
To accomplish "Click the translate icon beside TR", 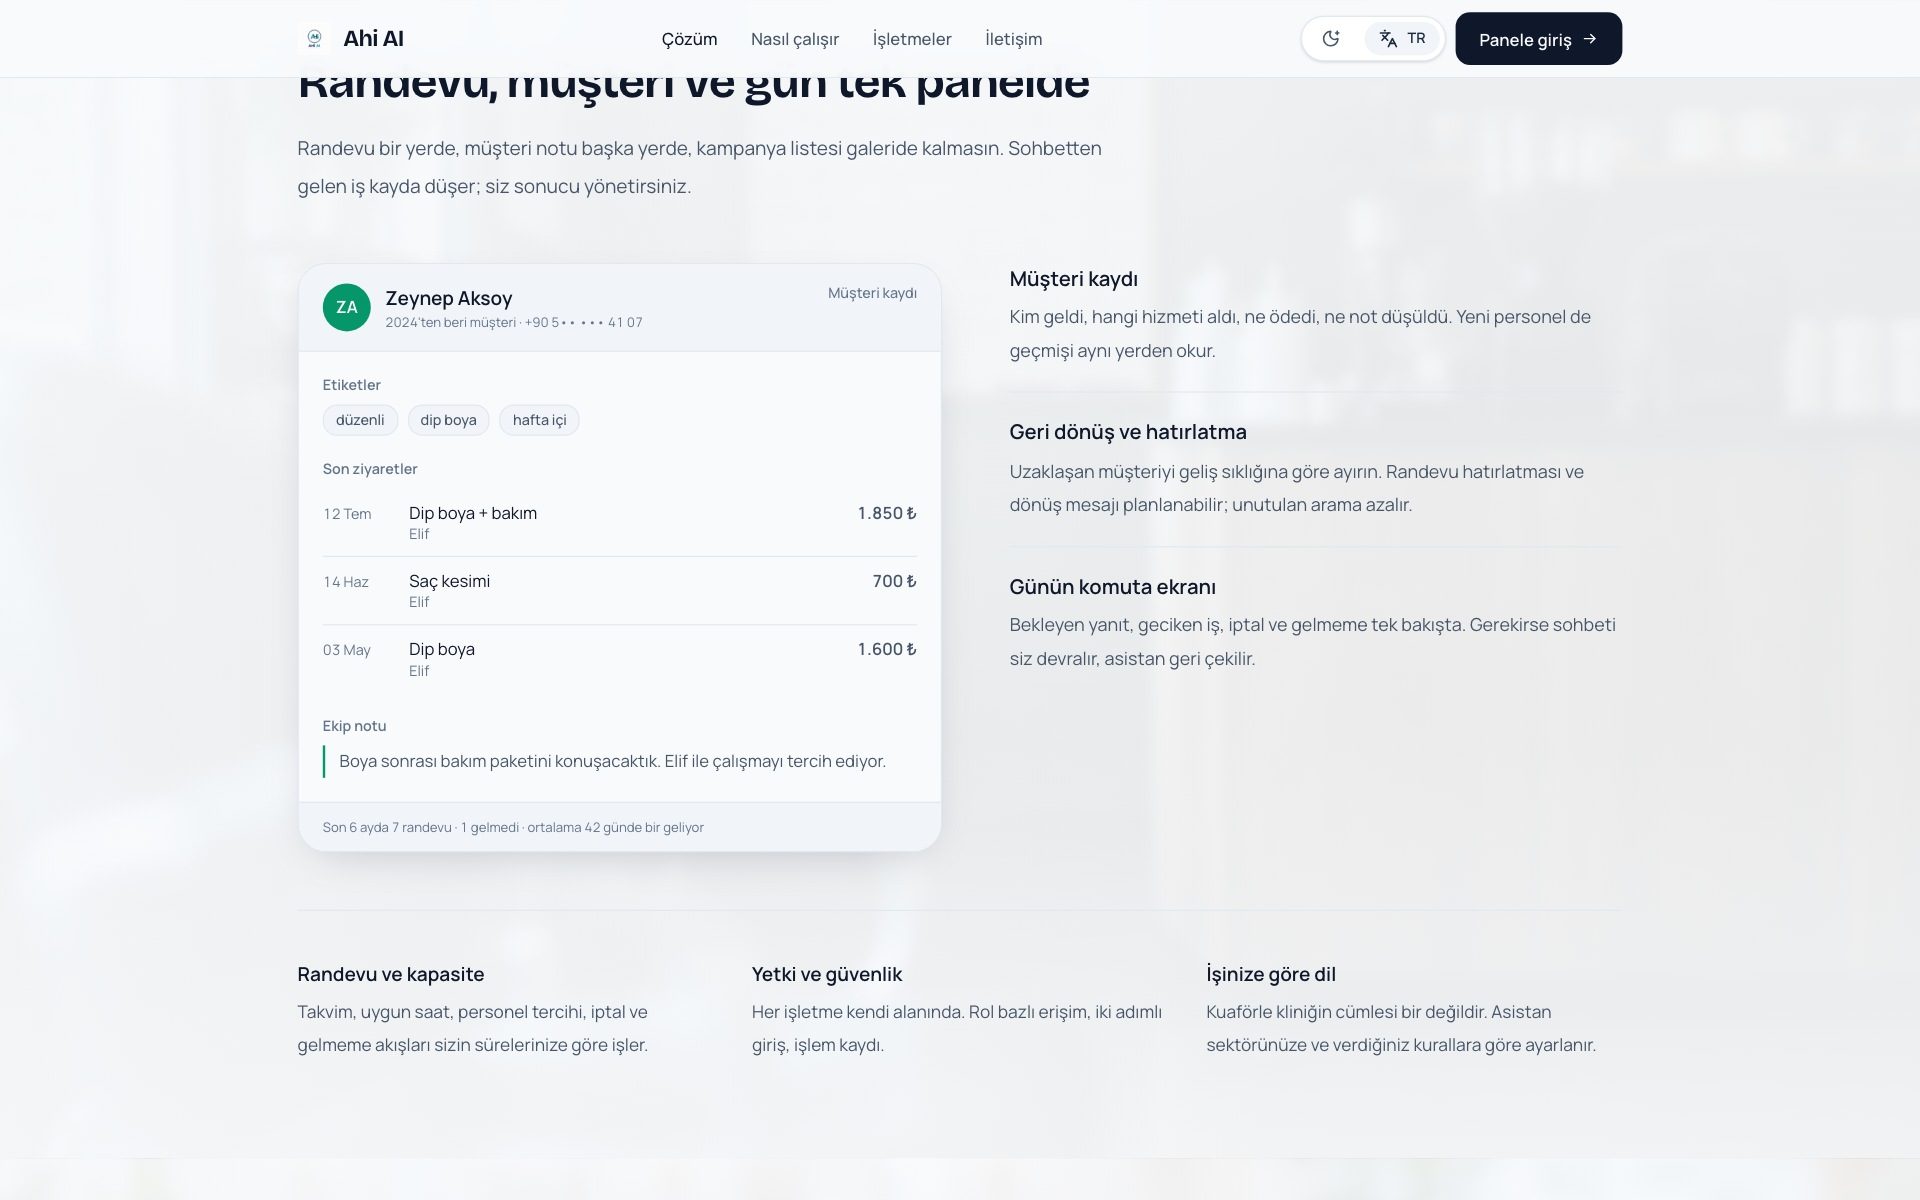I will click(1388, 39).
